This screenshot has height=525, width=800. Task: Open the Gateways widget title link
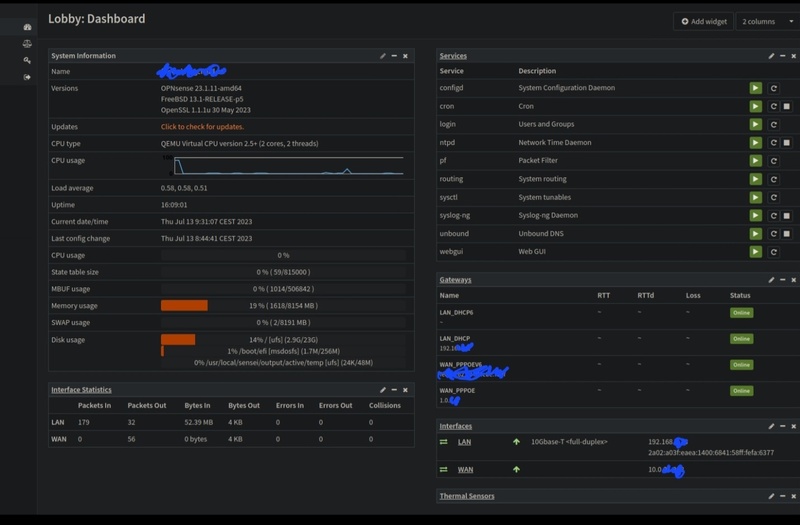pos(455,280)
